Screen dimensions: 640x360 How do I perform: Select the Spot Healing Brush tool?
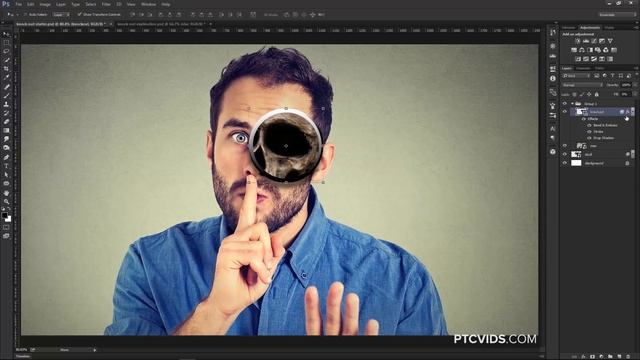point(6,87)
